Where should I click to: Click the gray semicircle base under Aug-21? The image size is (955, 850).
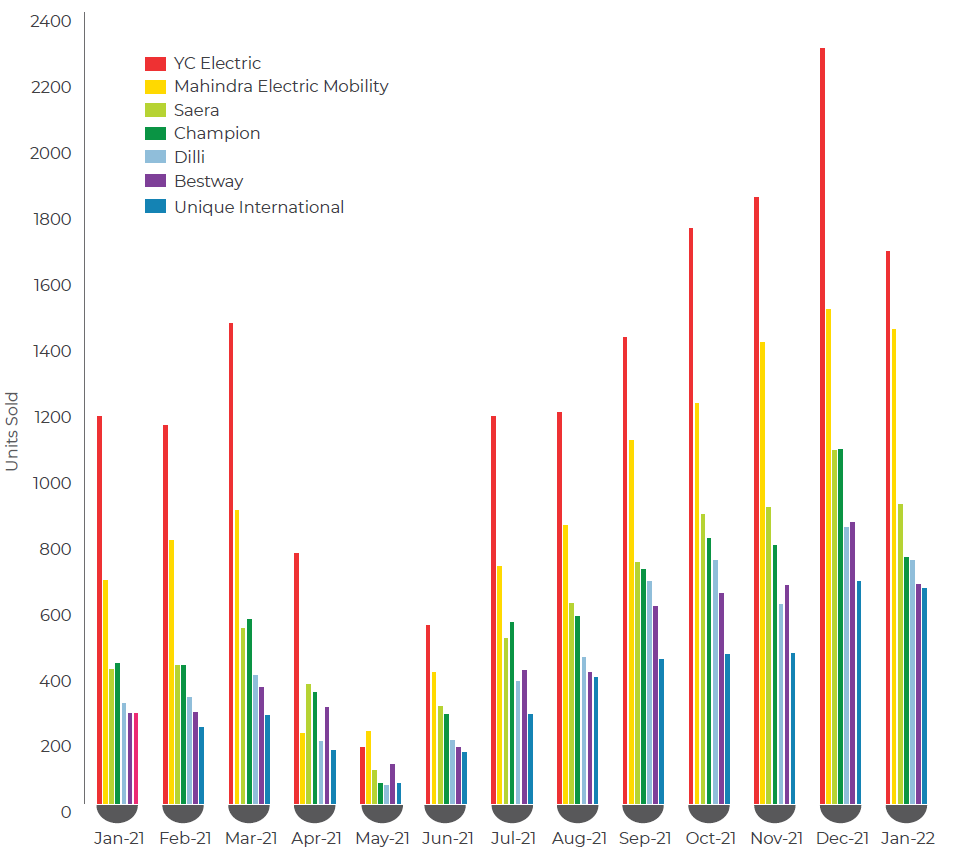[577, 814]
